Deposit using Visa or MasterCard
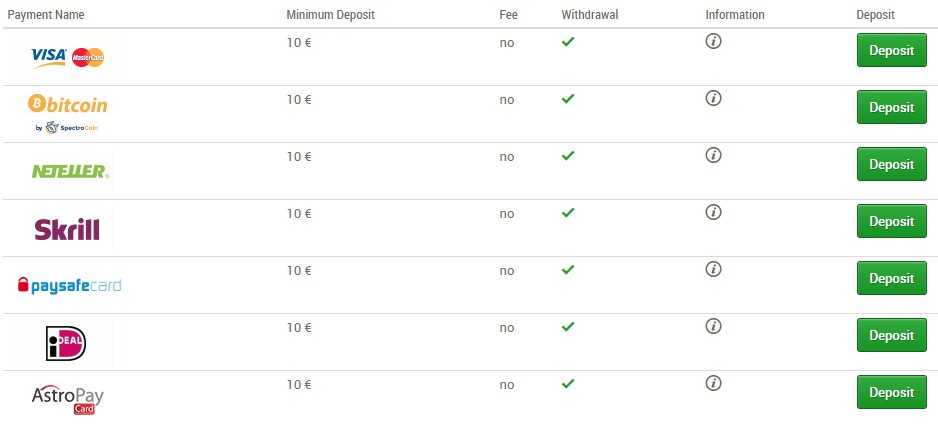Screen dimensions: 938x426 point(891,50)
